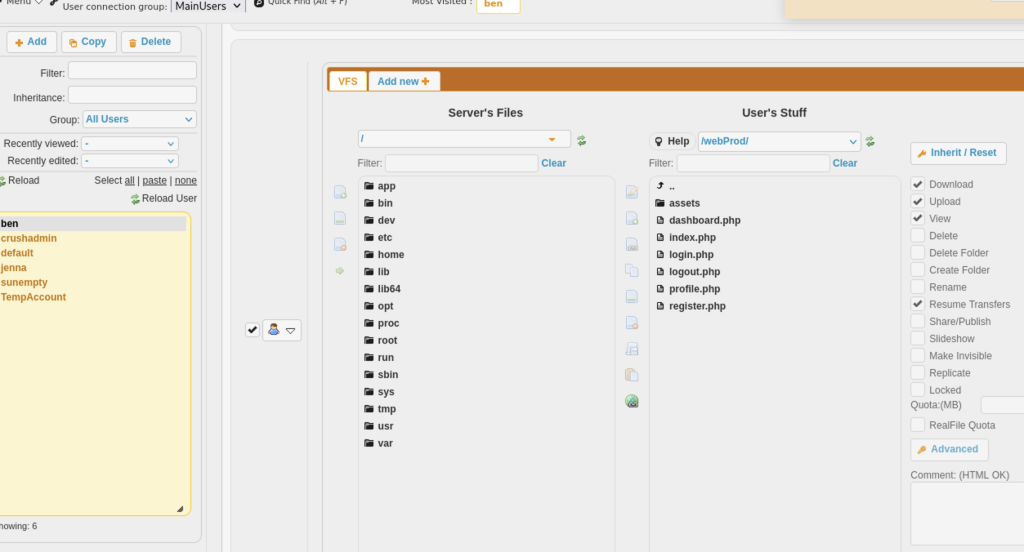Refresh the Server's Files listing
Viewport: 1024px width, 552px height.
581,141
